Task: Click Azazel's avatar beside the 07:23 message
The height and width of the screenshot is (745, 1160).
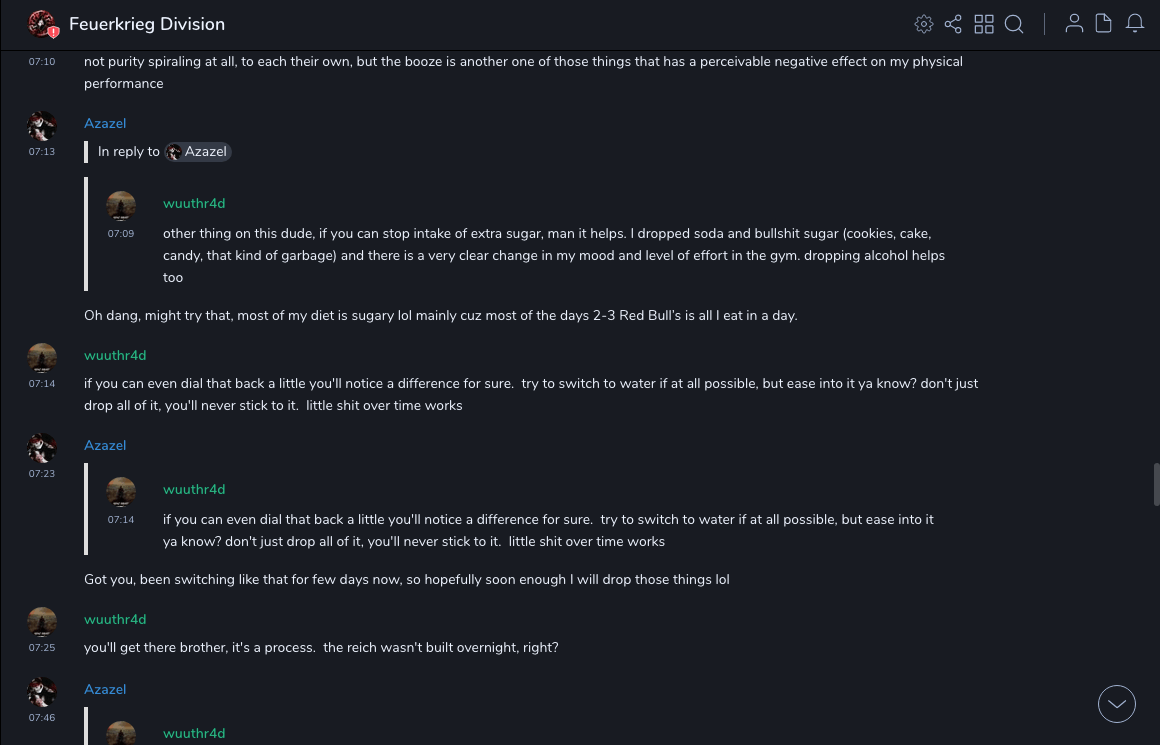Action: tap(42, 448)
